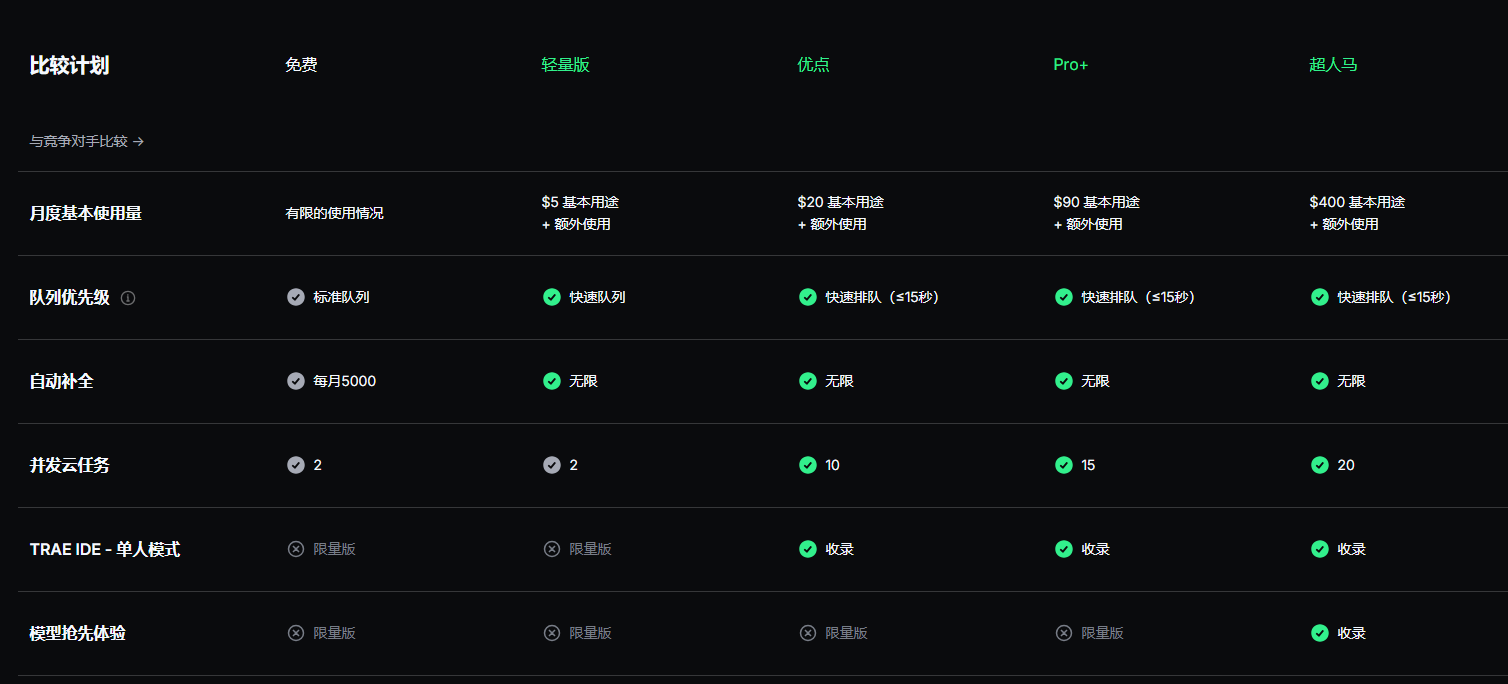Click the green check in 超人马 模型抢先体验 row
The image size is (1508, 684).
[1320, 633]
